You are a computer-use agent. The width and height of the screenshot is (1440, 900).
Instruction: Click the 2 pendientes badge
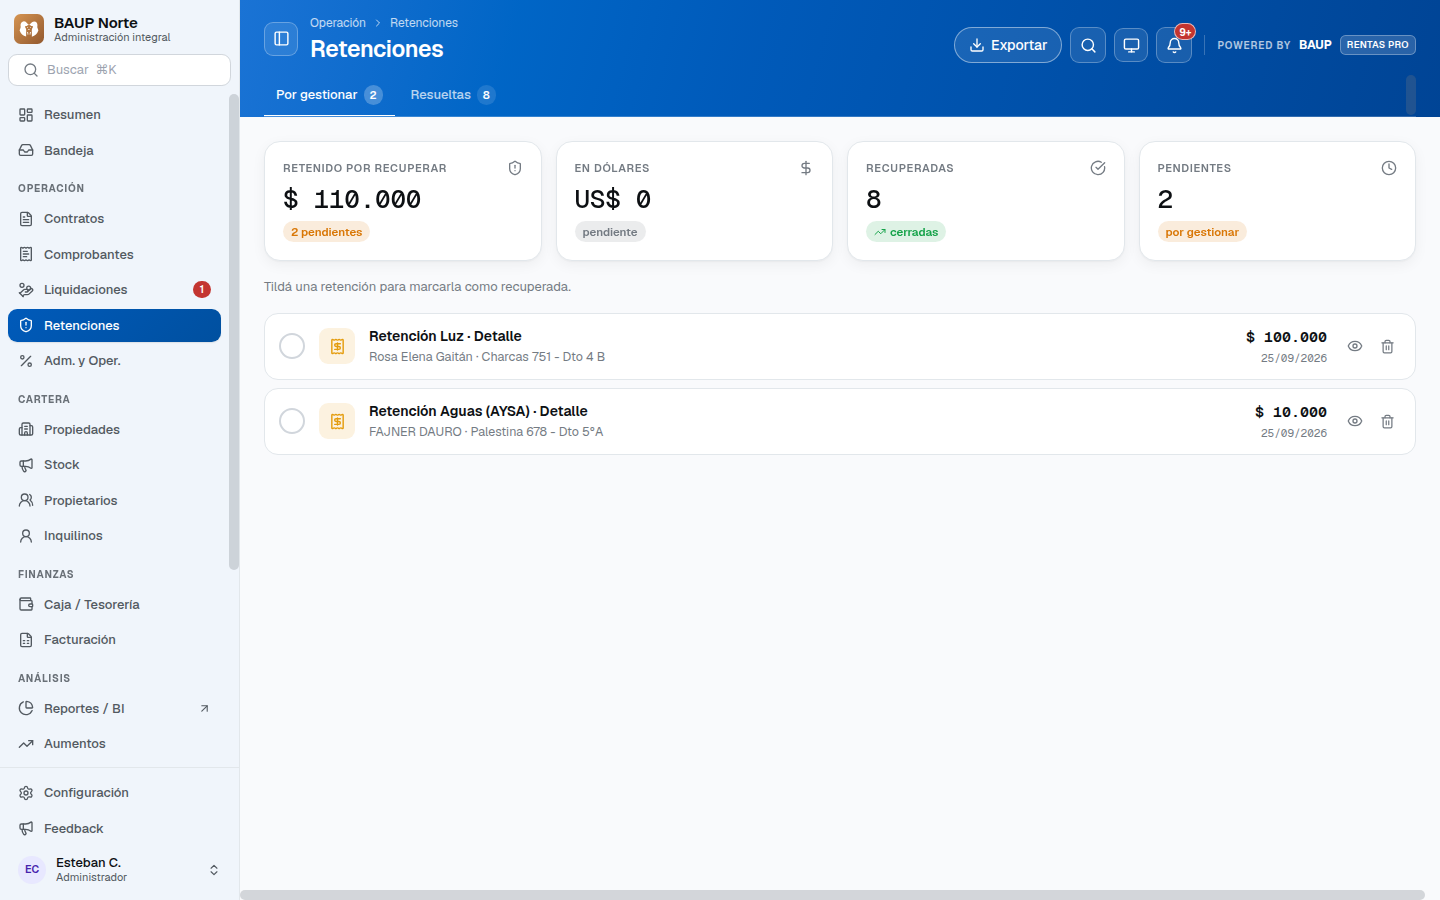click(326, 232)
